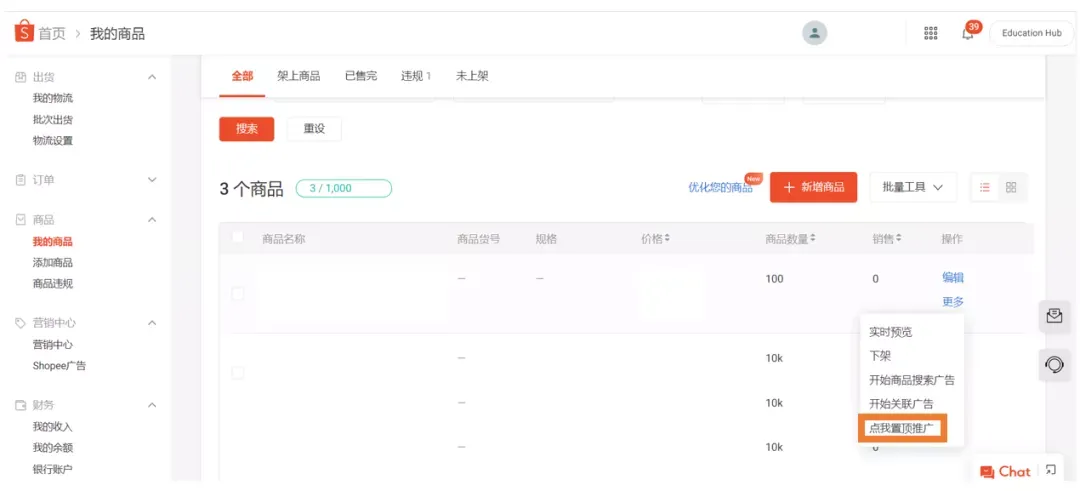Expand the Chat window arrow icon

1050,470
